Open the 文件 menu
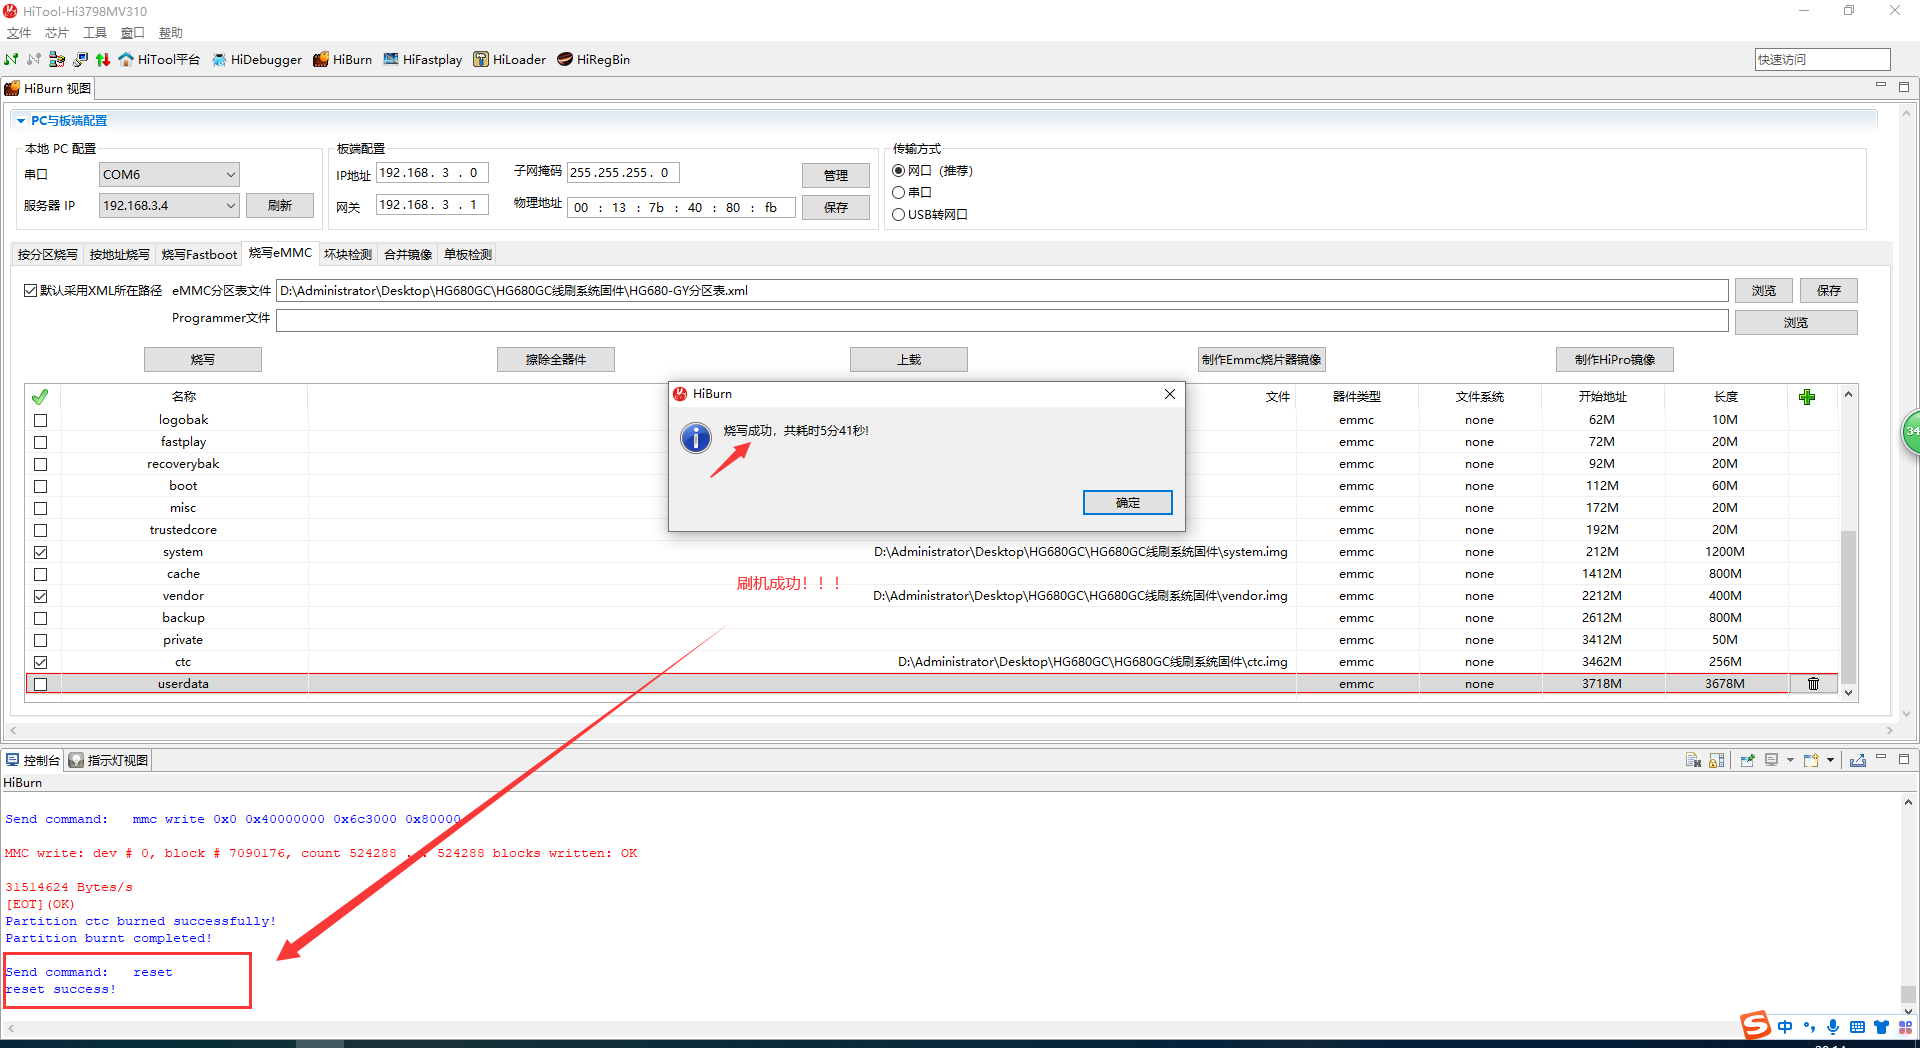Image resolution: width=1920 pixels, height=1048 pixels. tap(19, 33)
